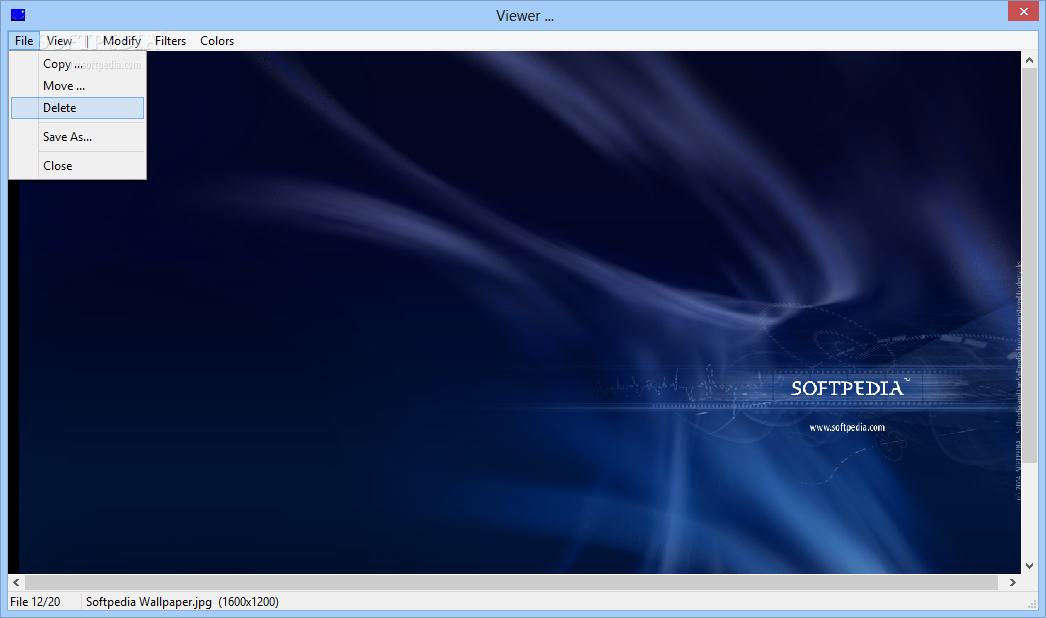Open the Filters menu
The image size is (1046, 618).
[x=170, y=41]
